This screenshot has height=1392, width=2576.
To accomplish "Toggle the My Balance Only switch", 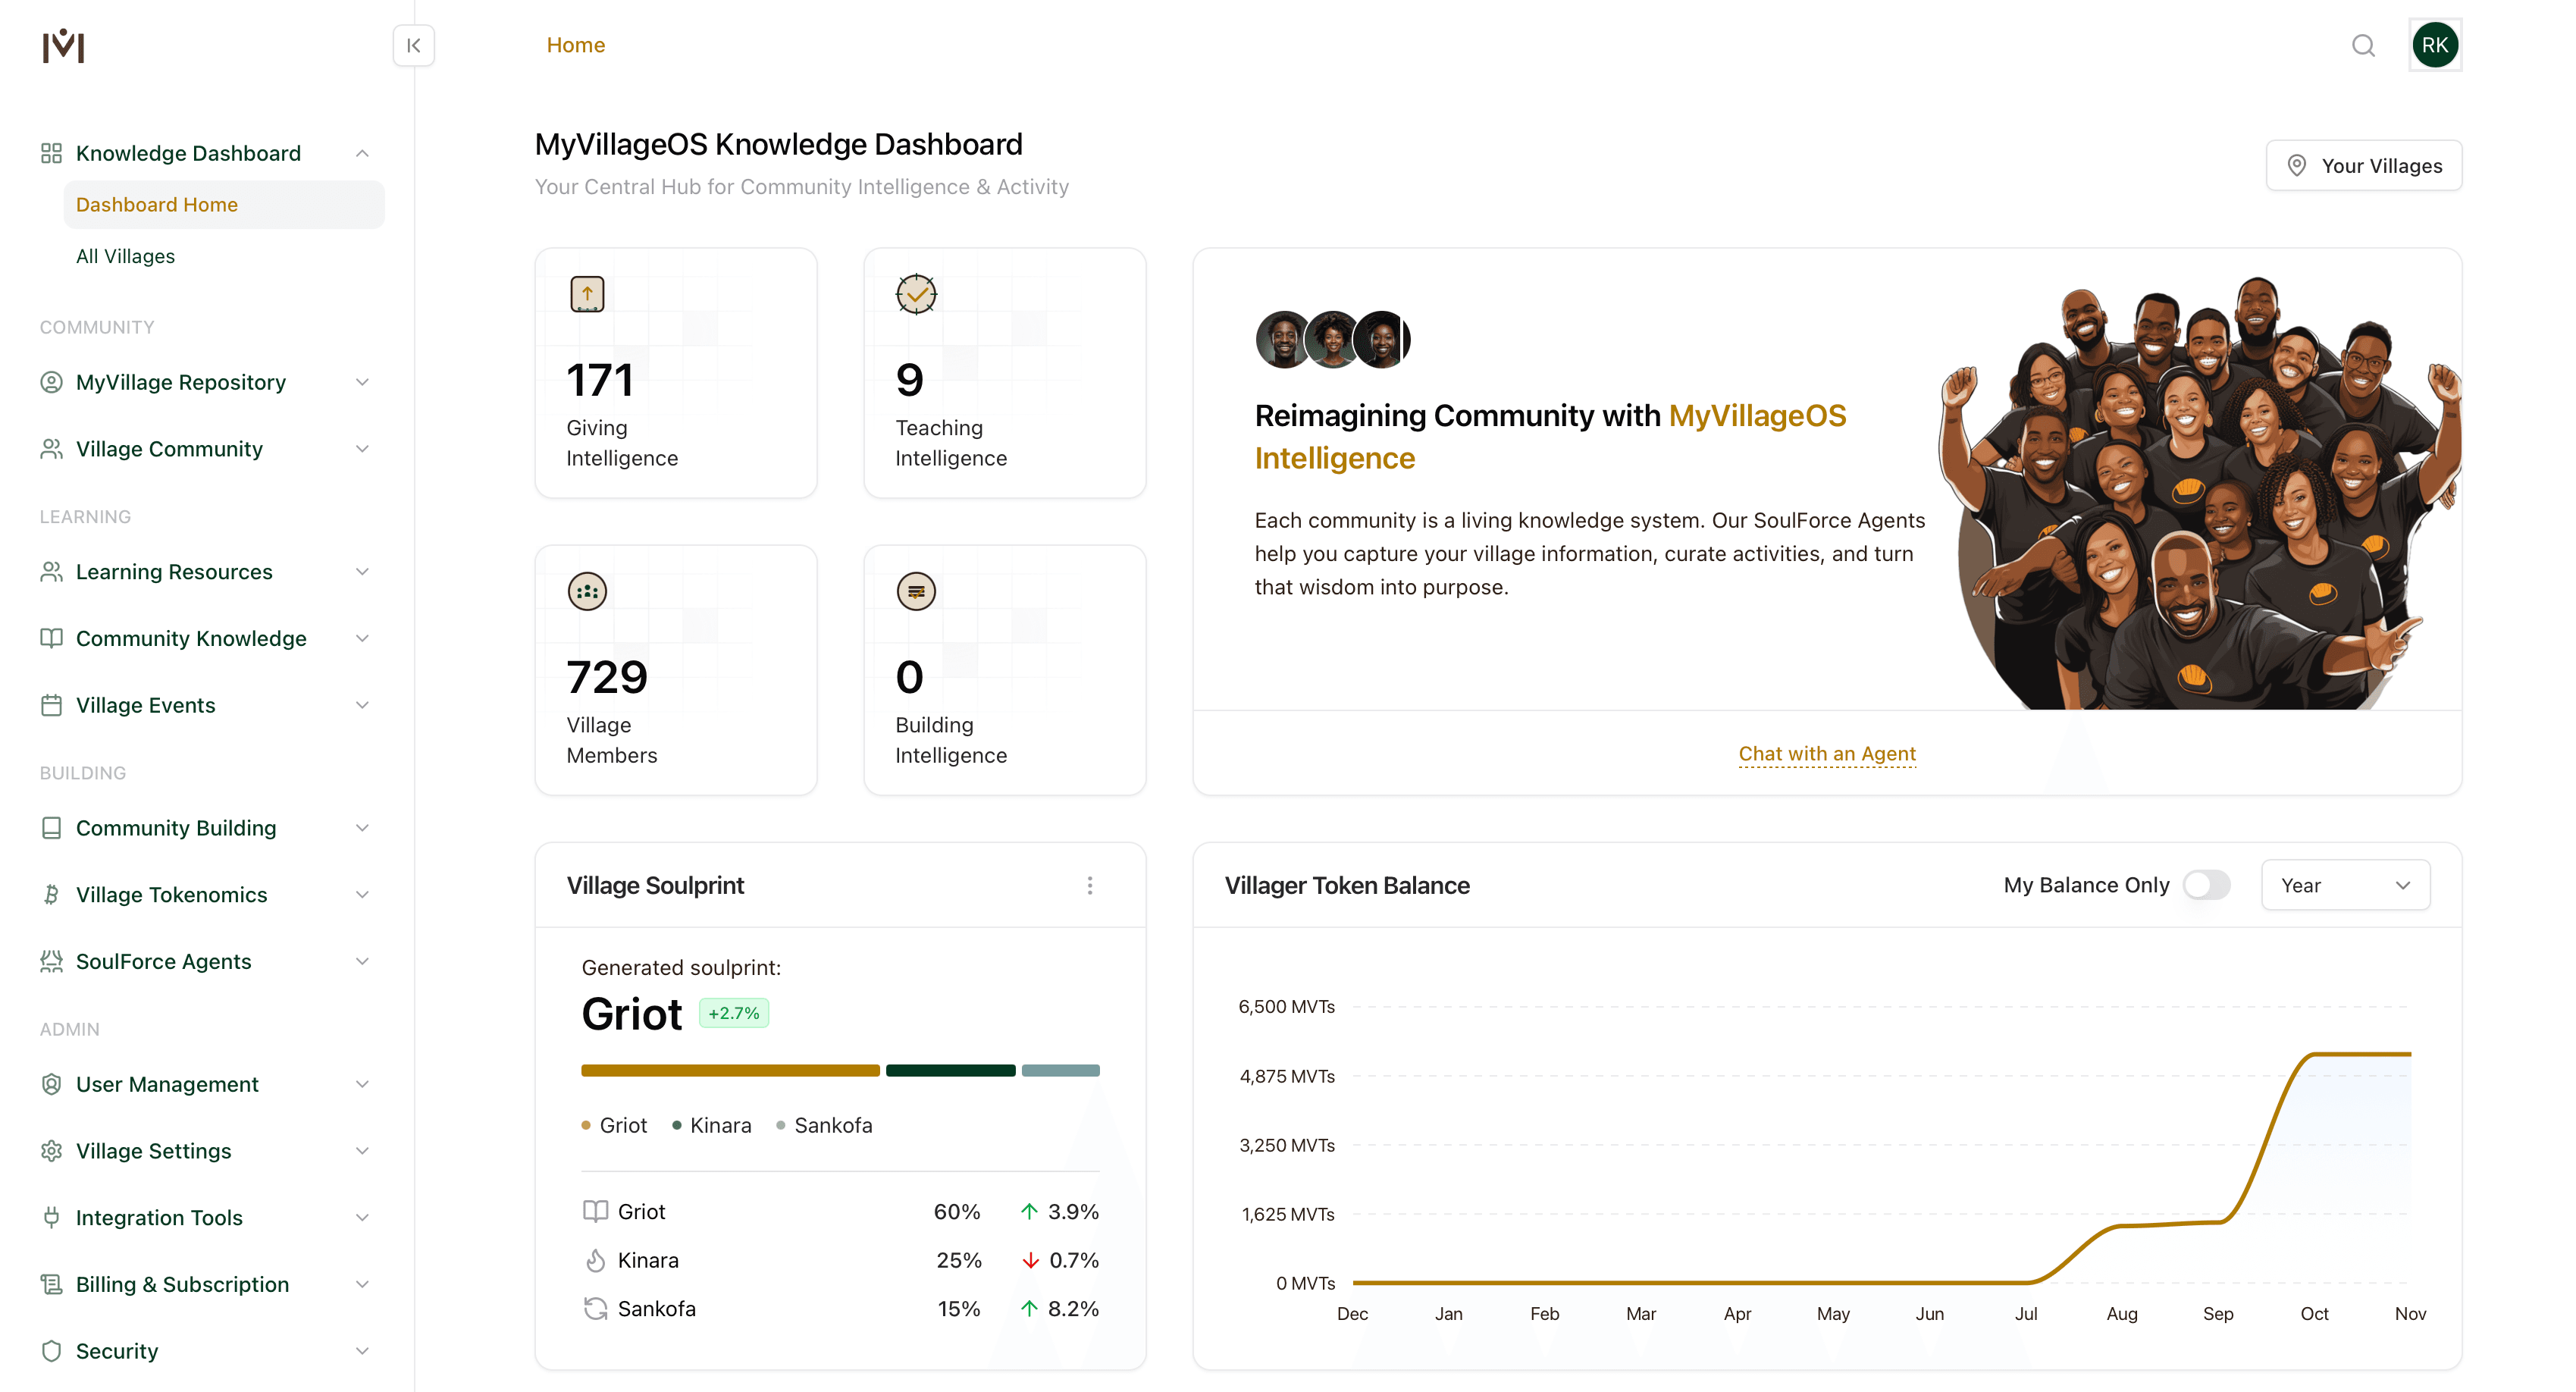I will (2206, 885).
